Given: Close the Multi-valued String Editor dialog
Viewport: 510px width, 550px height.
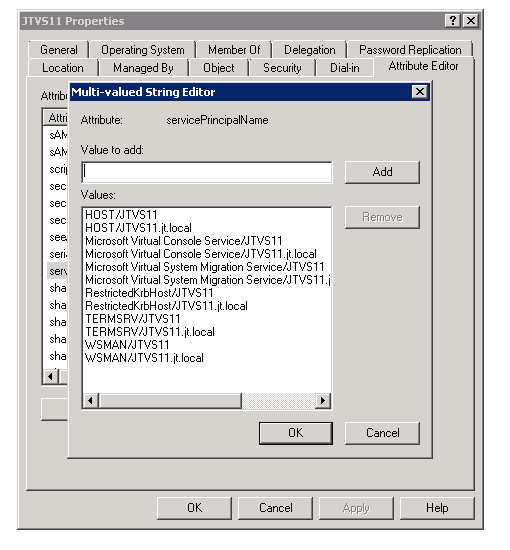Looking at the screenshot, I should tap(420, 92).
